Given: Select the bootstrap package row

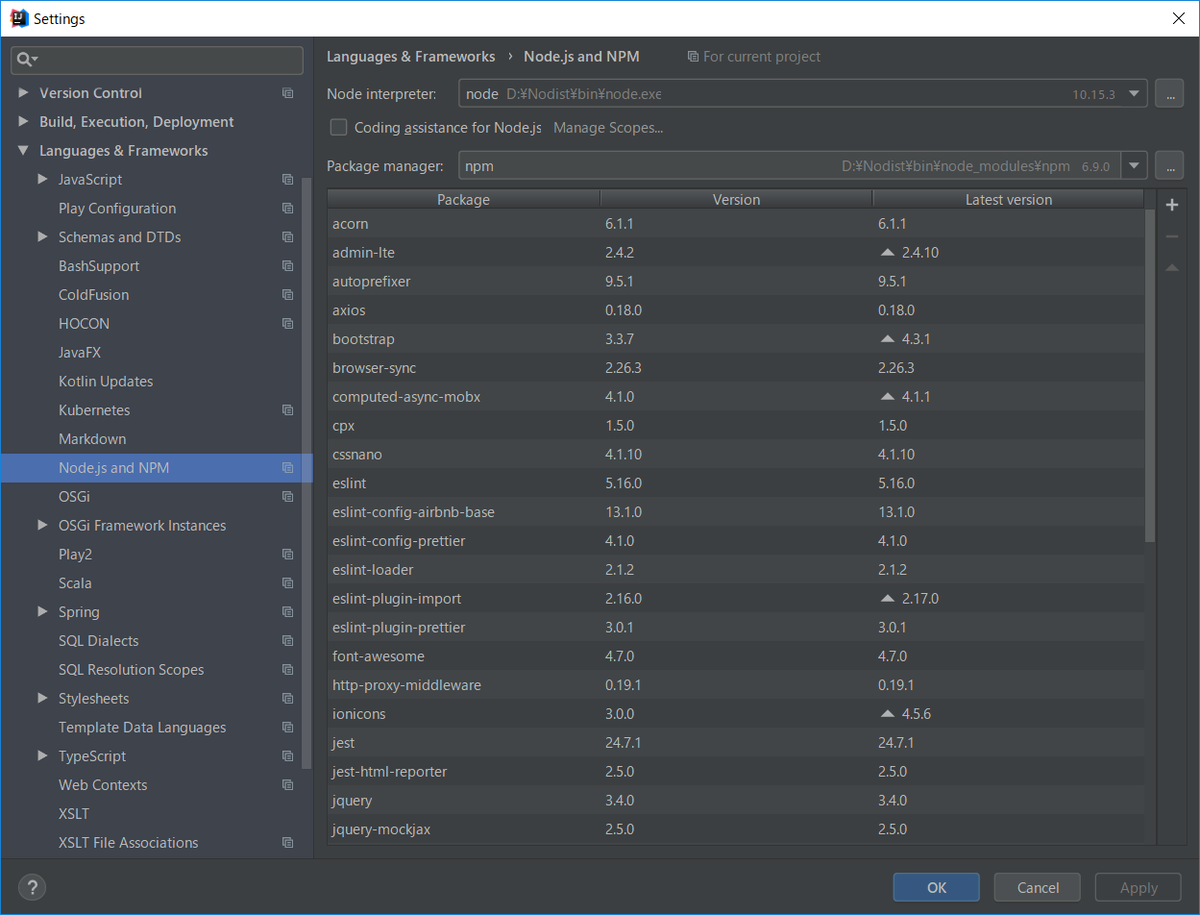Looking at the screenshot, I should tap(736, 339).
